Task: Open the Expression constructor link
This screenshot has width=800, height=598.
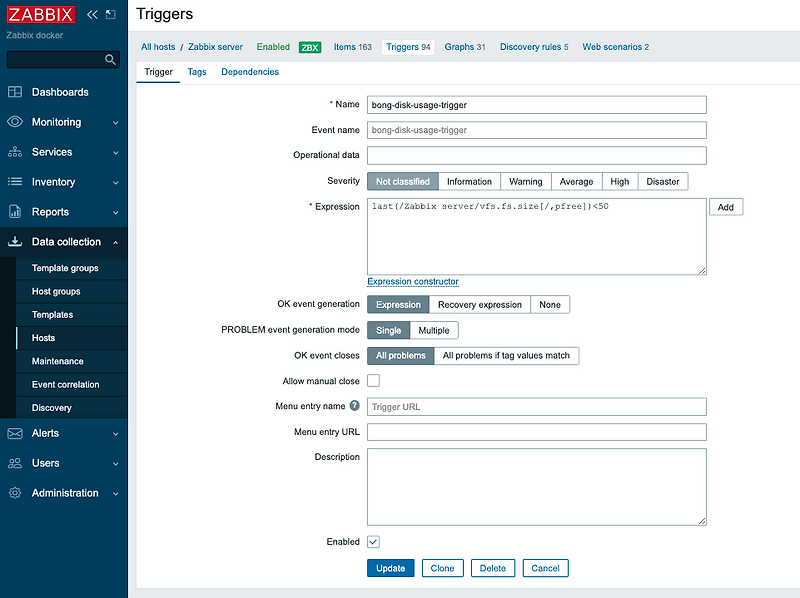Action: click(412, 281)
